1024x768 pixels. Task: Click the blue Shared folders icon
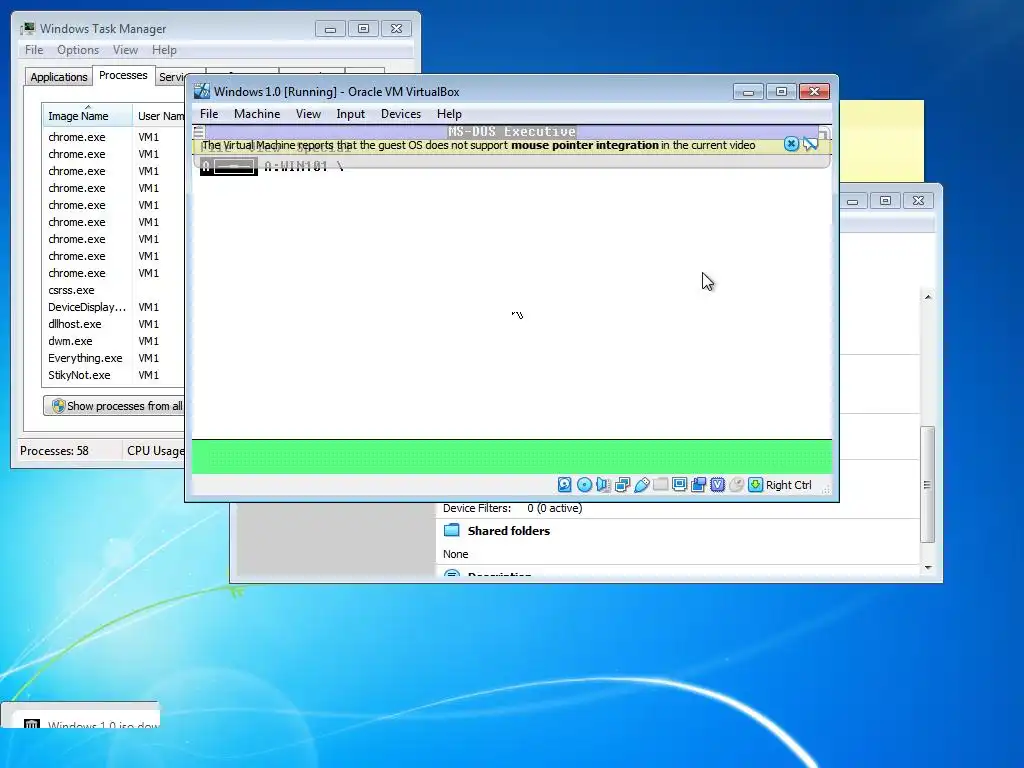click(x=451, y=530)
